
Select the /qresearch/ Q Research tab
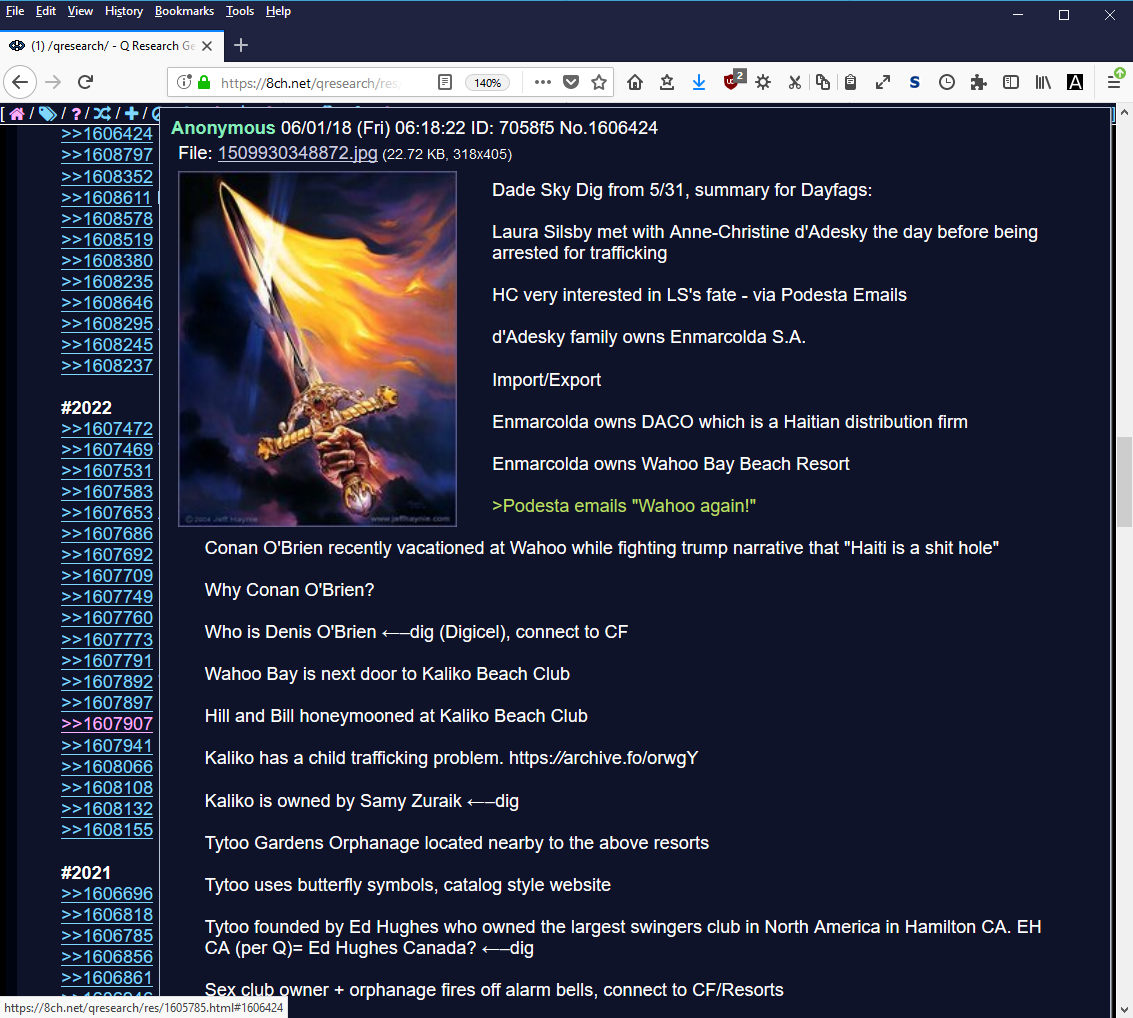pos(112,46)
